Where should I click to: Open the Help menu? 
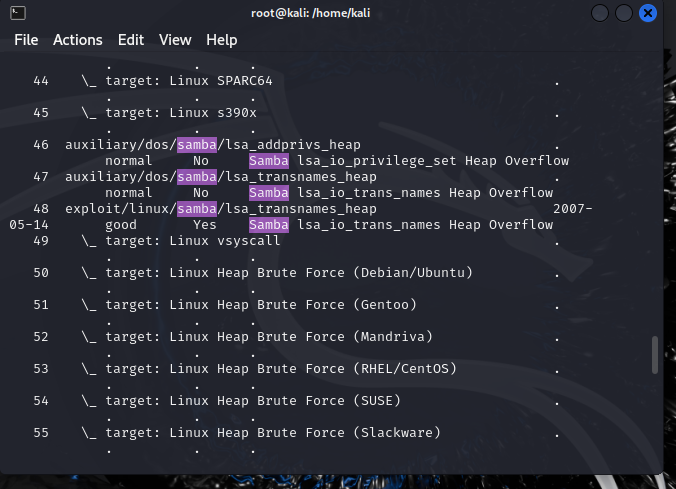coord(222,40)
